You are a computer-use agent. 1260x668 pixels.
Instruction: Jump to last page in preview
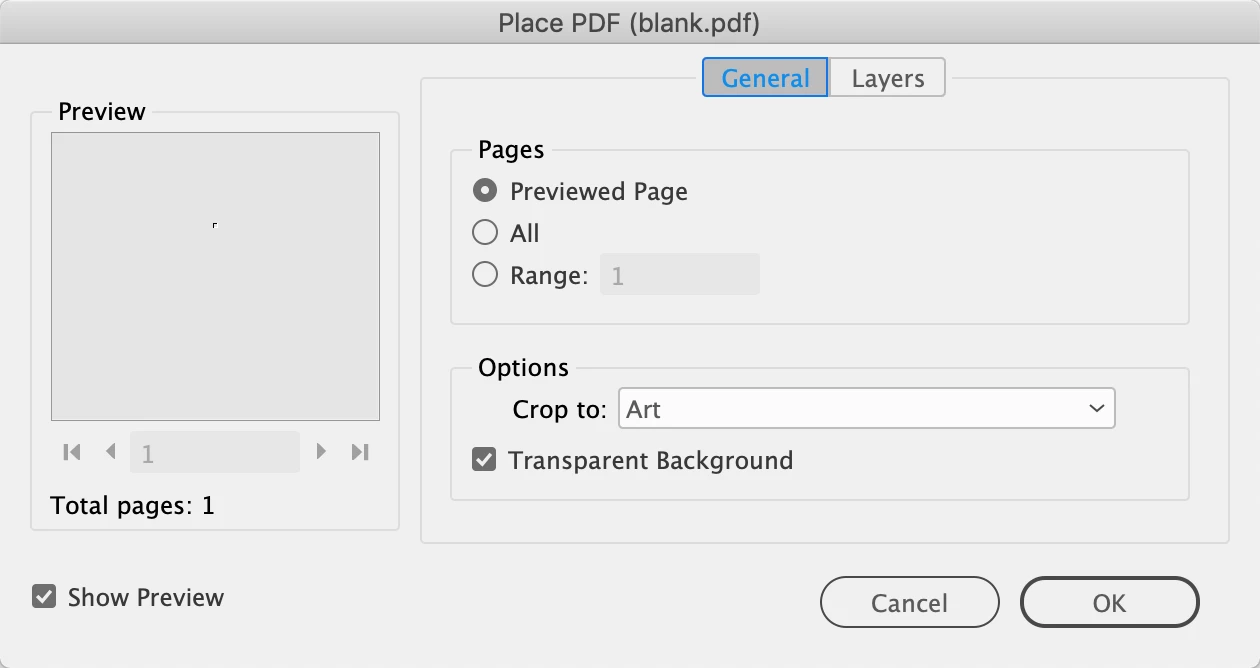(x=360, y=452)
